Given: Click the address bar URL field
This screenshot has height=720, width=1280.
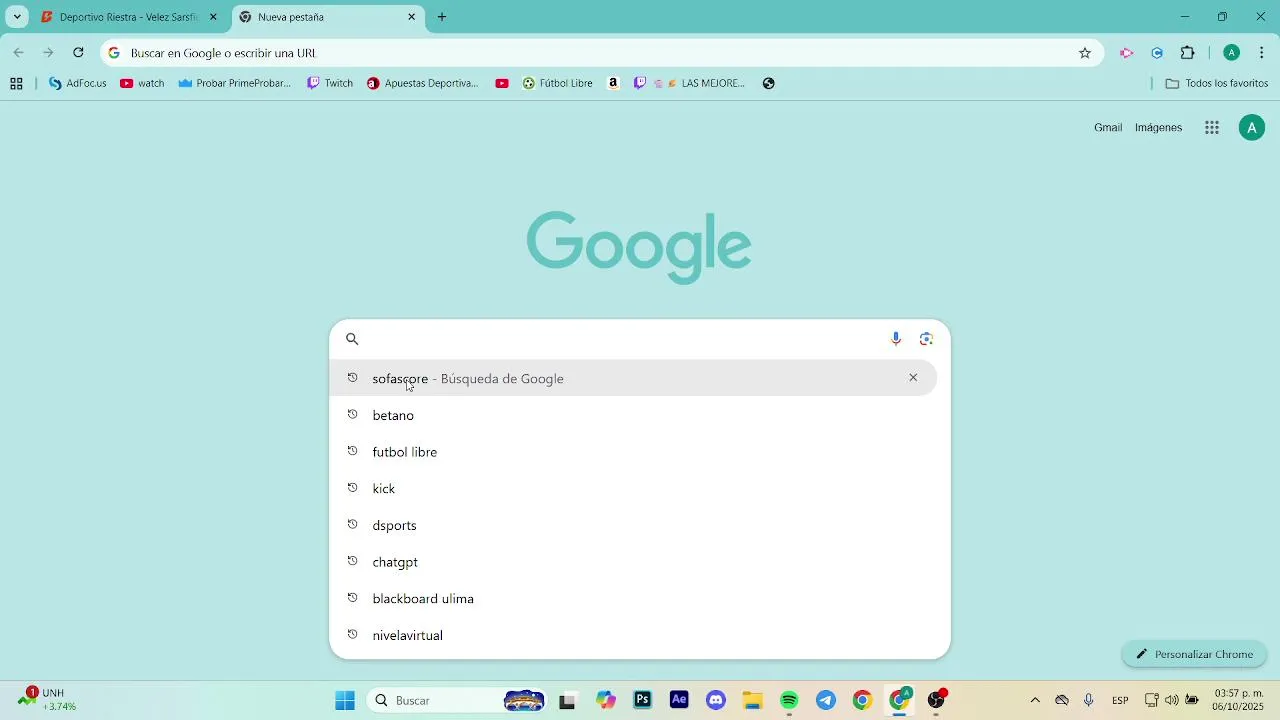Looking at the screenshot, I should tap(600, 53).
